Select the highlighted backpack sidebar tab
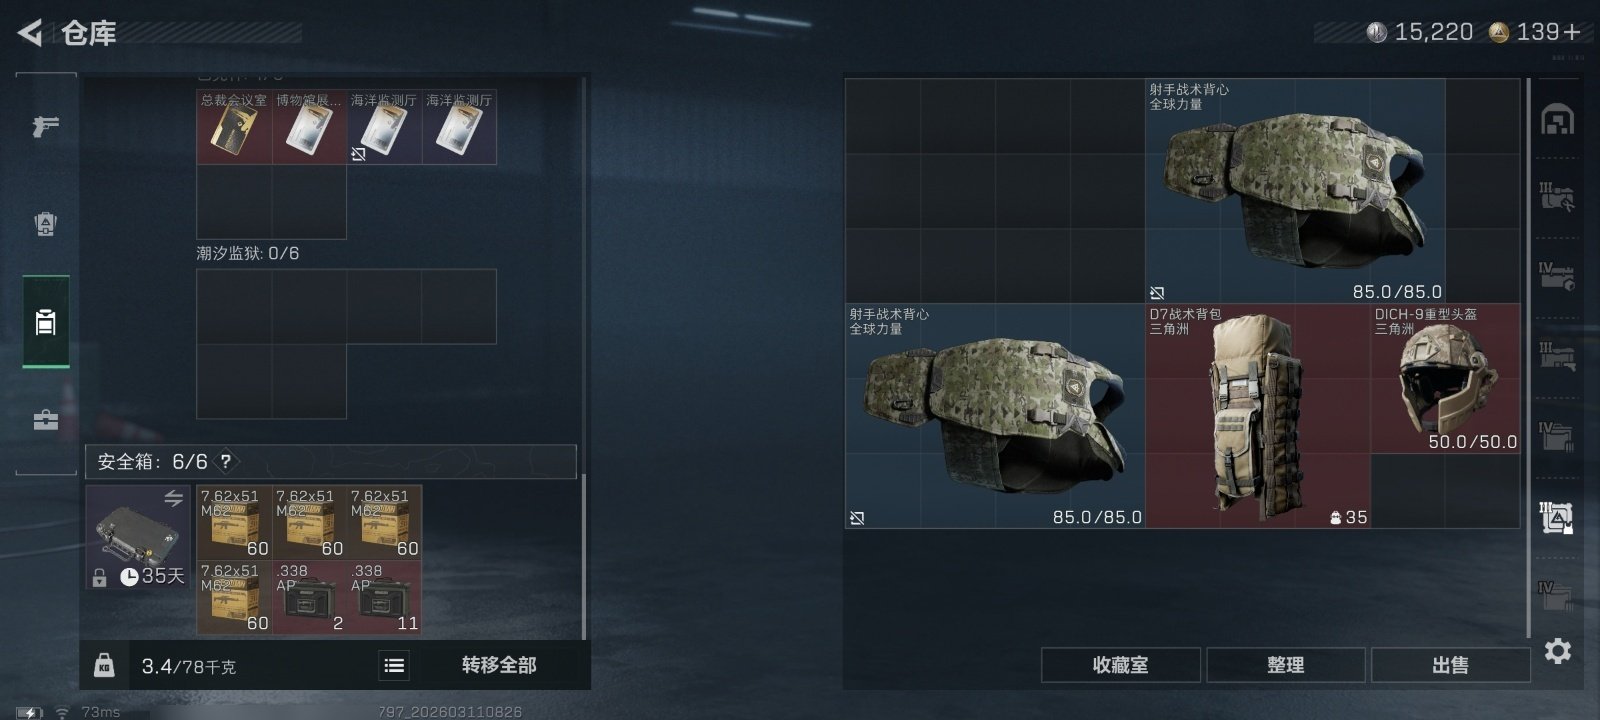This screenshot has height=720, width=1600. click(46, 322)
